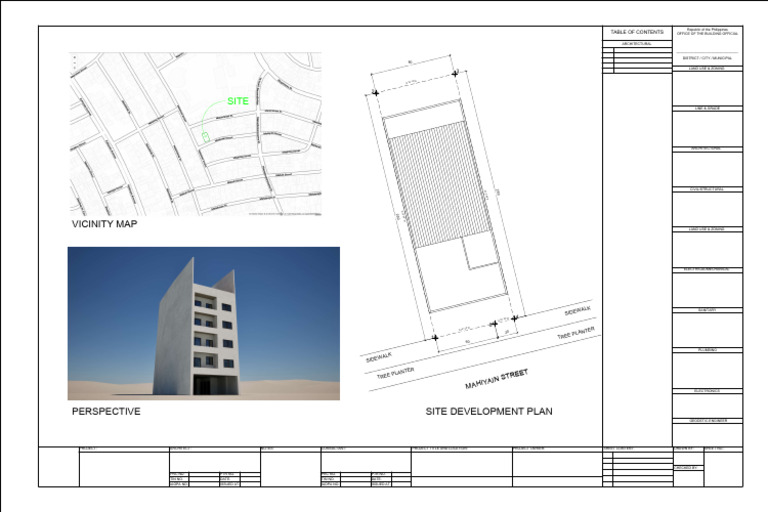Click the ELECTRONICS title block heading
768x512 pixels.
(x=707, y=391)
